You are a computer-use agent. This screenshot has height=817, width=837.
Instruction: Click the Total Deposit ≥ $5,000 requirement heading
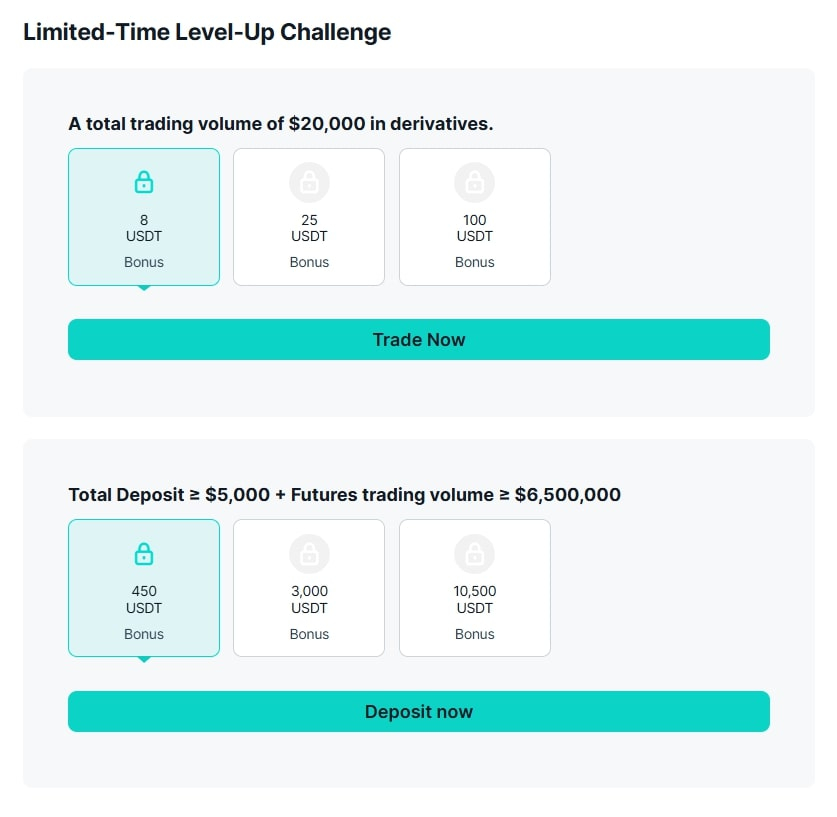[344, 494]
